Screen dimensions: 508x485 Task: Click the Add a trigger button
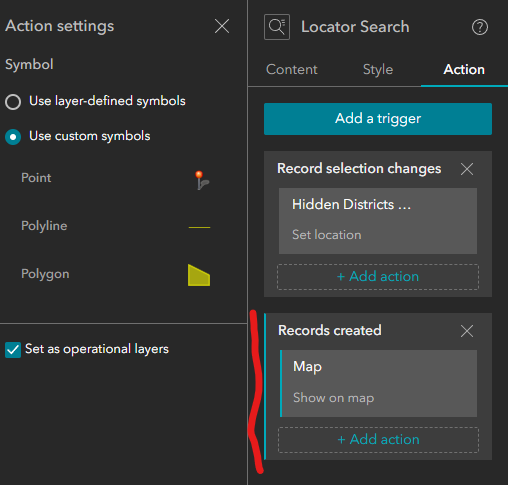[378, 119]
